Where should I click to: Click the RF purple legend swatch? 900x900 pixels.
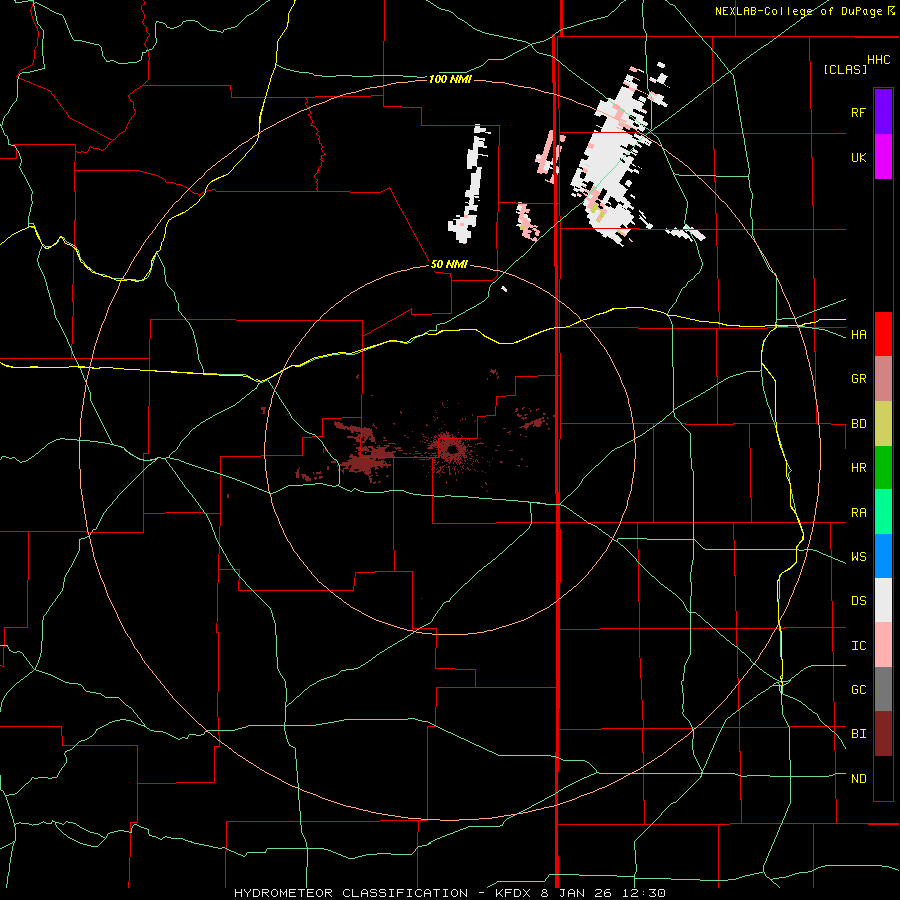[x=883, y=112]
